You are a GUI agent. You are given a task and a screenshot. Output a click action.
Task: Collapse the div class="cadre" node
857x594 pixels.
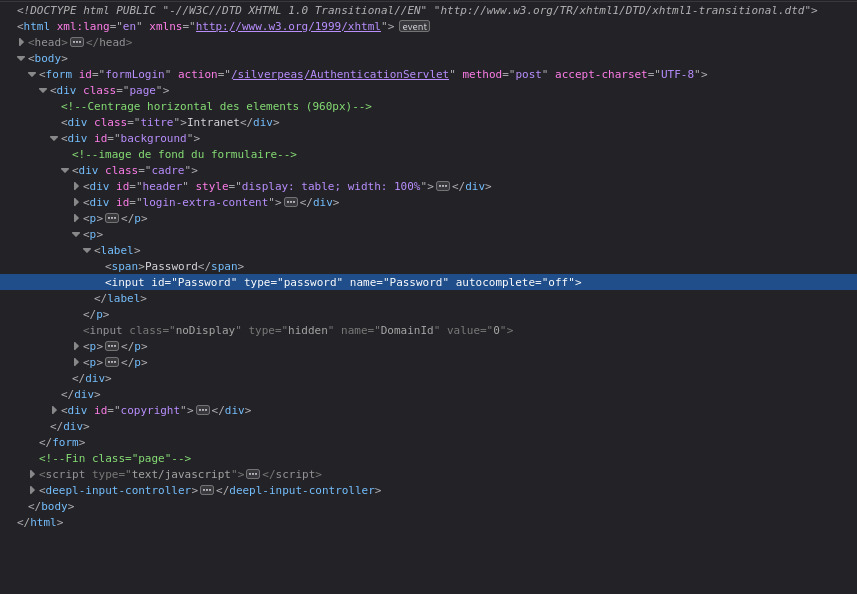pyautogui.click(x=65, y=170)
